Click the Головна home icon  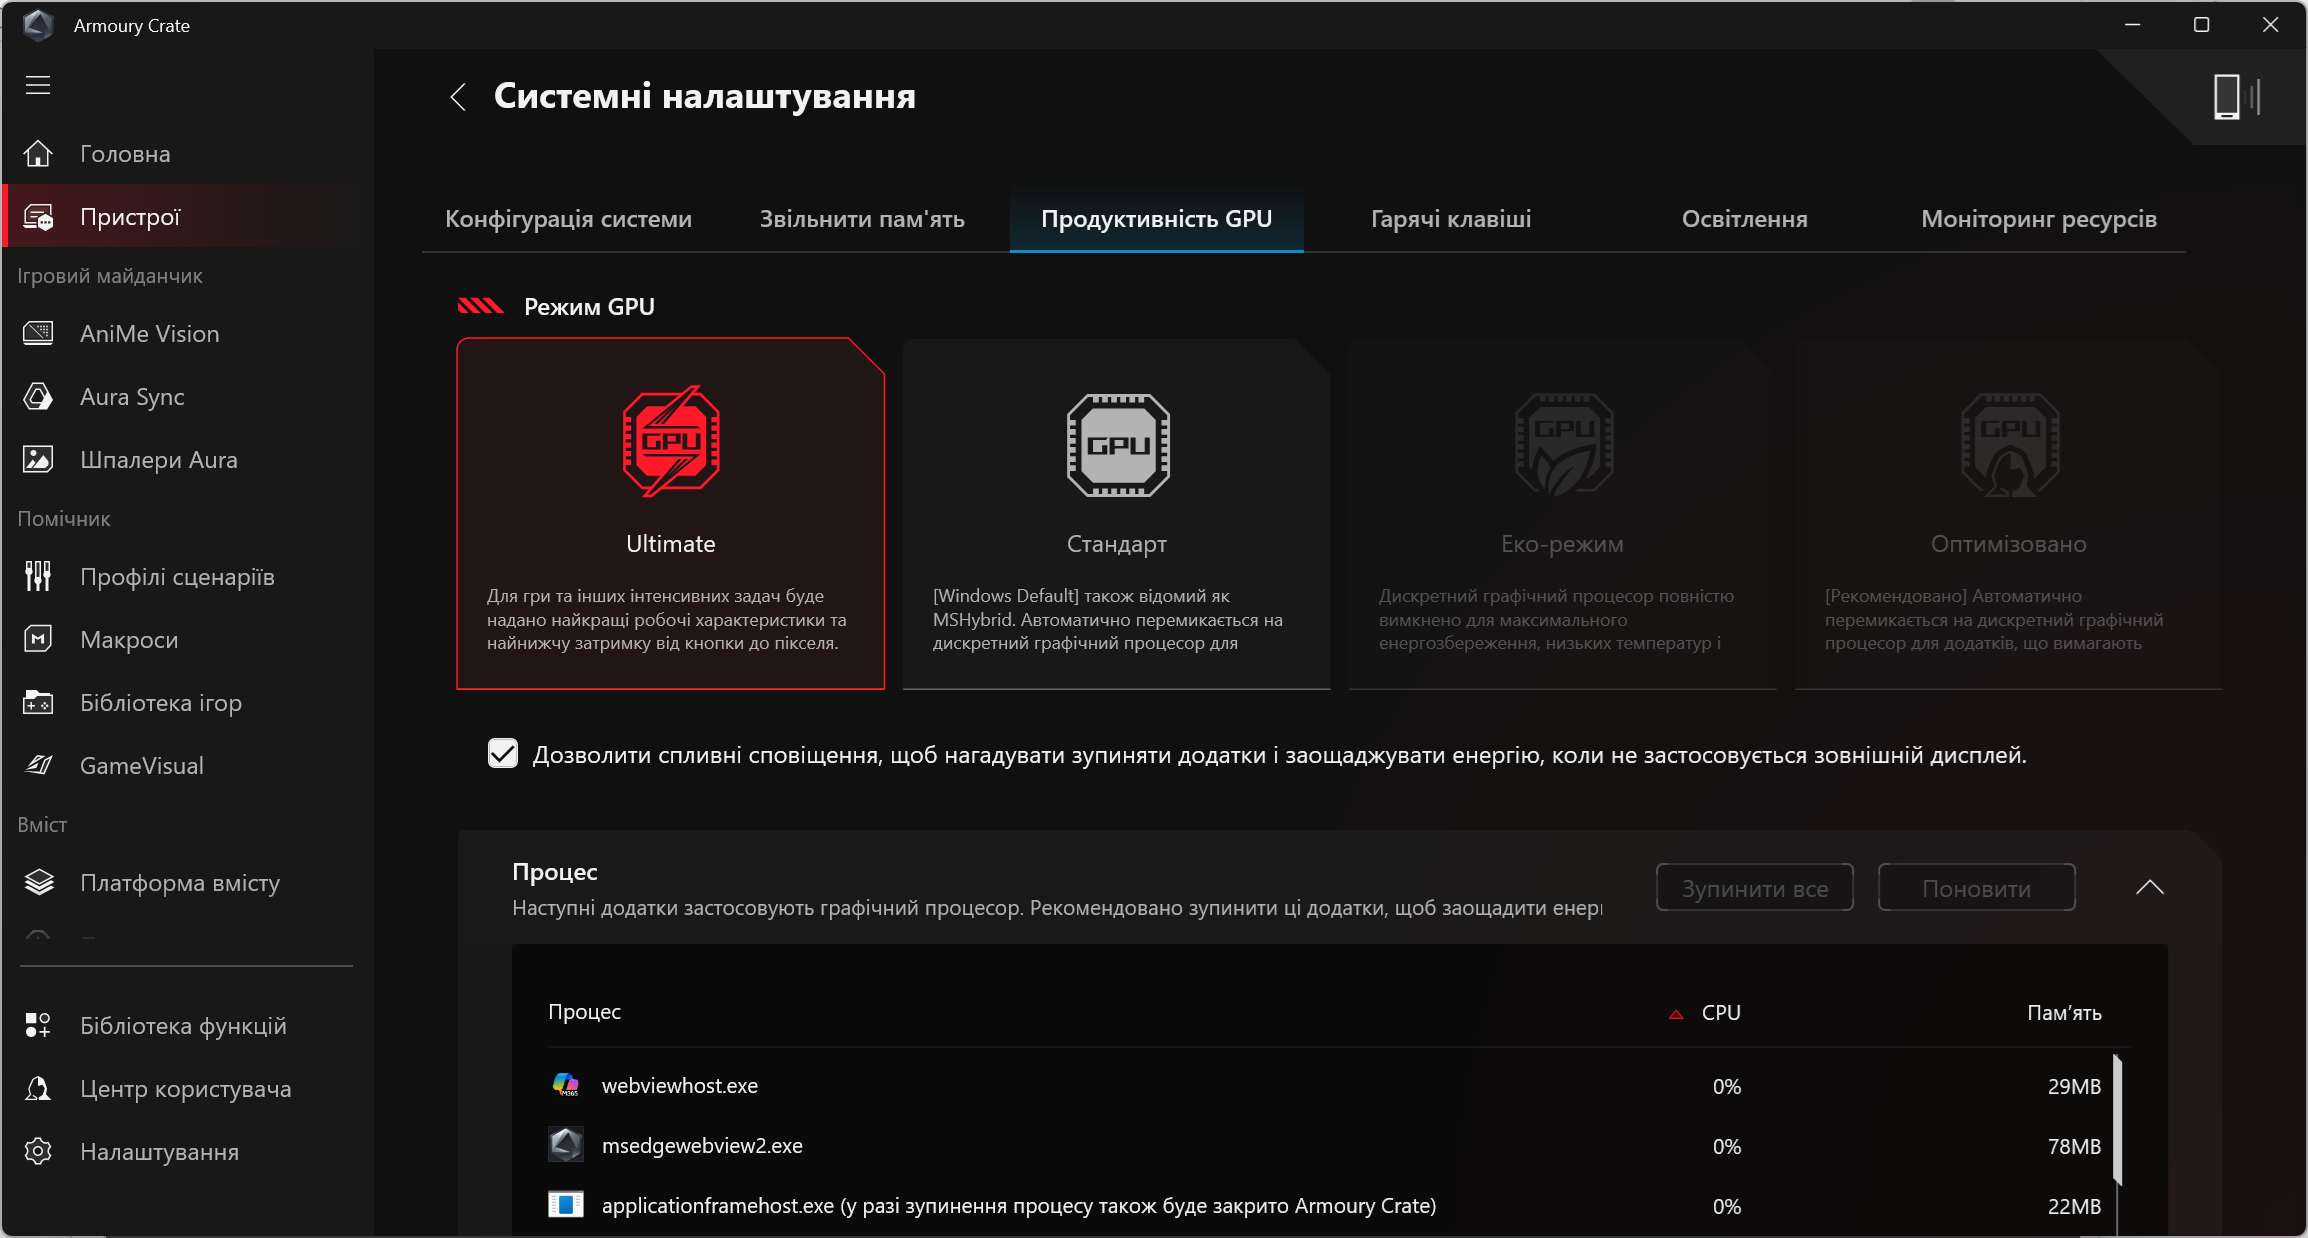(38, 154)
